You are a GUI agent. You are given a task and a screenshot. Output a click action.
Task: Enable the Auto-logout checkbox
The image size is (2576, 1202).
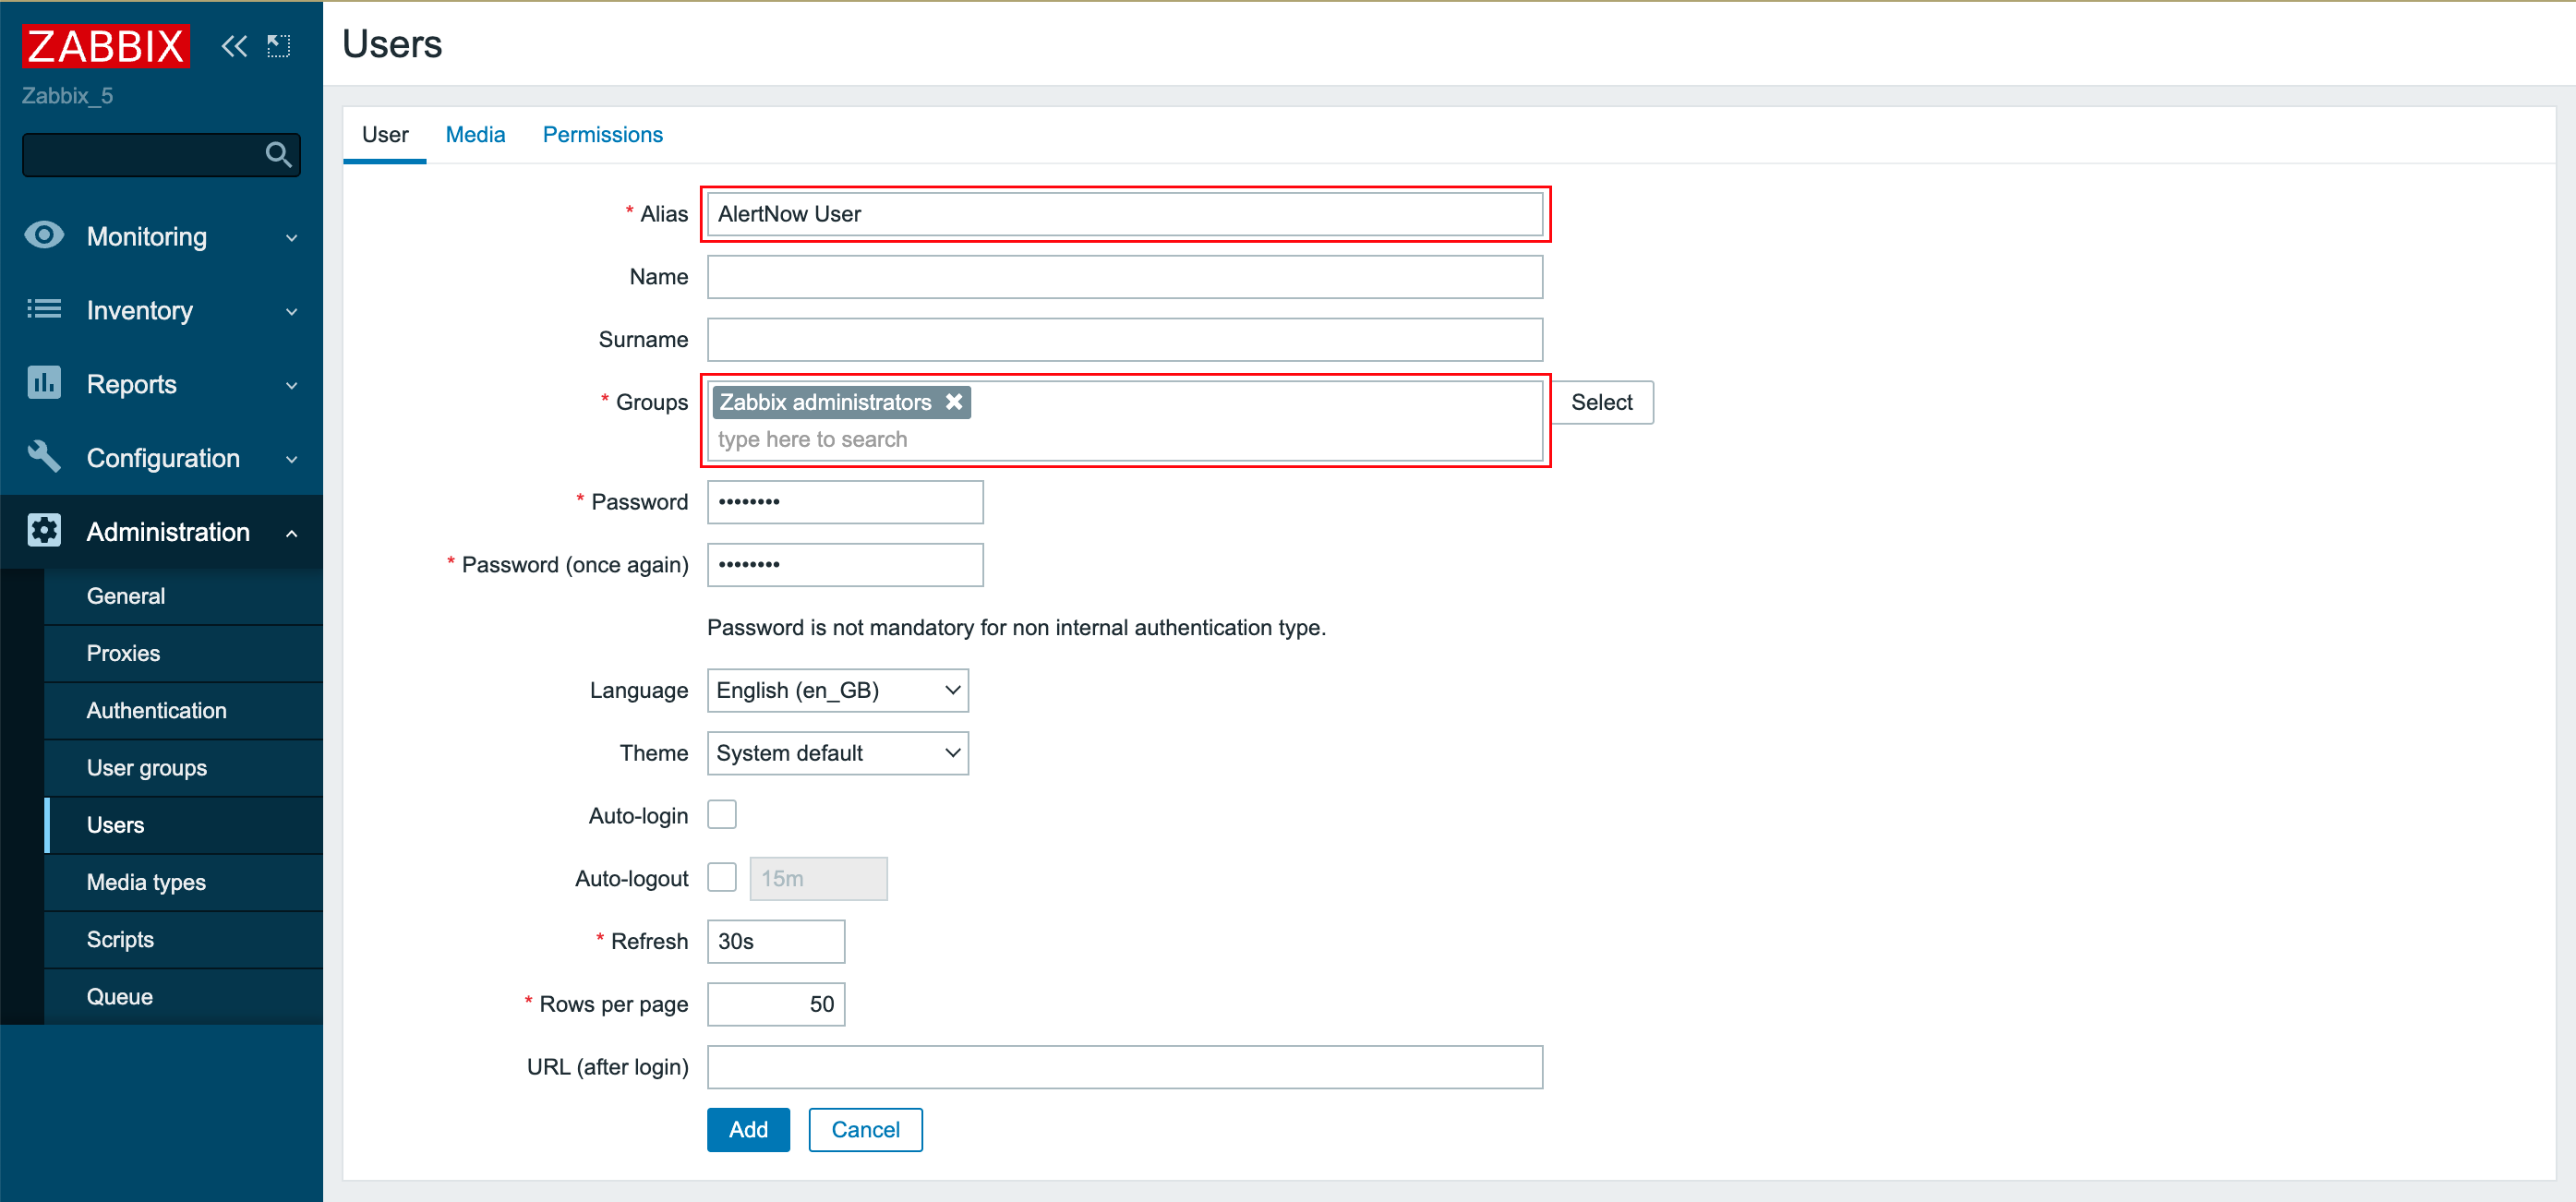721,878
